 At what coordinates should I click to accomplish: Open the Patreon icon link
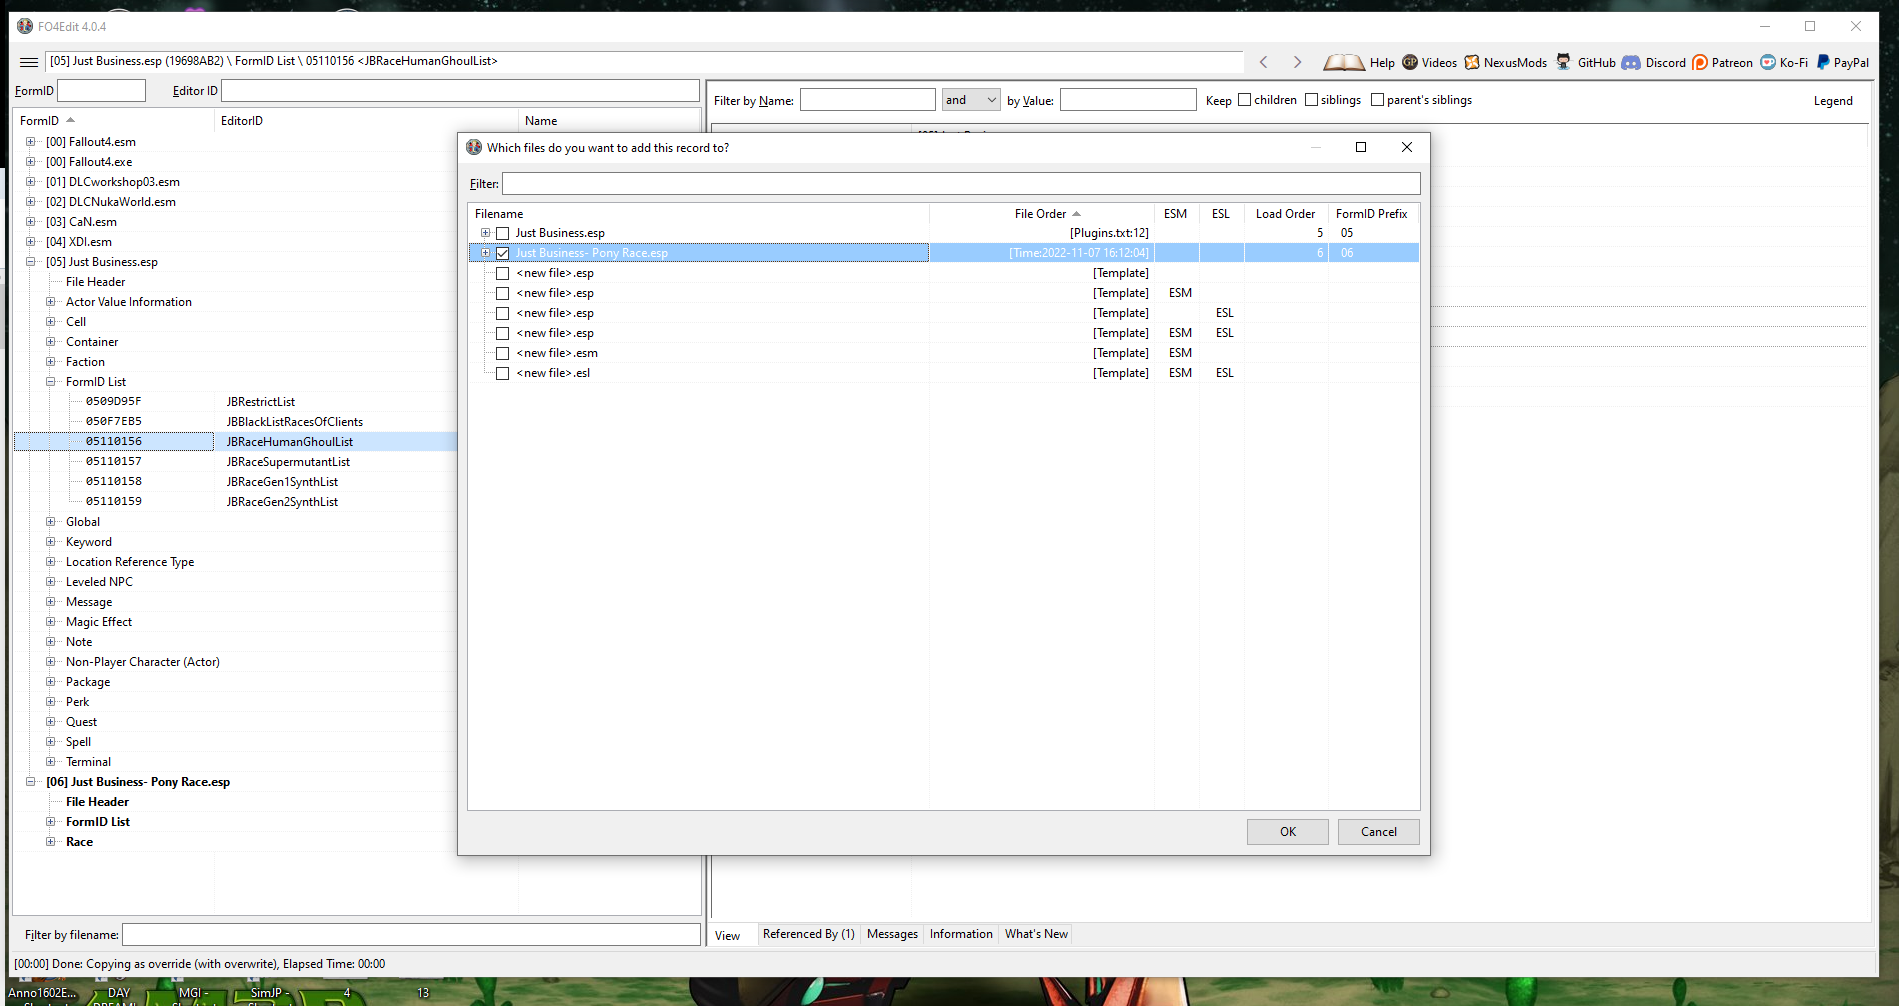click(x=1700, y=62)
